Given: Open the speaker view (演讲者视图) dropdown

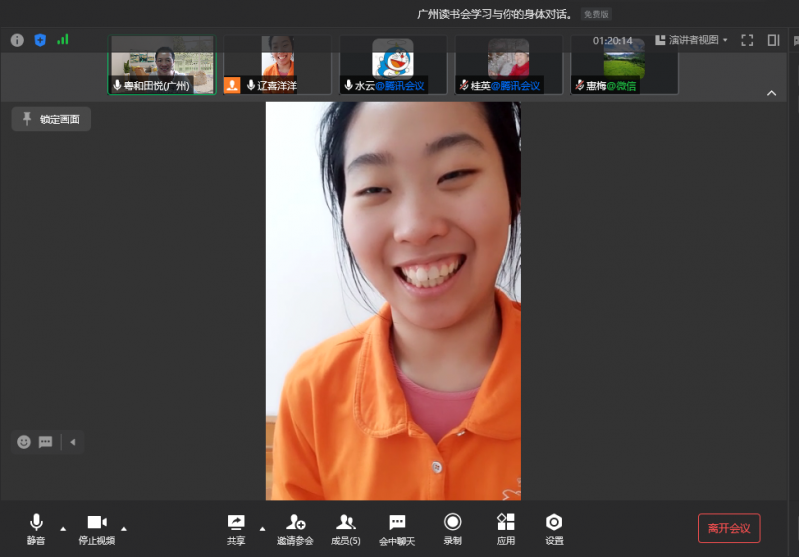Looking at the screenshot, I should coord(692,40).
